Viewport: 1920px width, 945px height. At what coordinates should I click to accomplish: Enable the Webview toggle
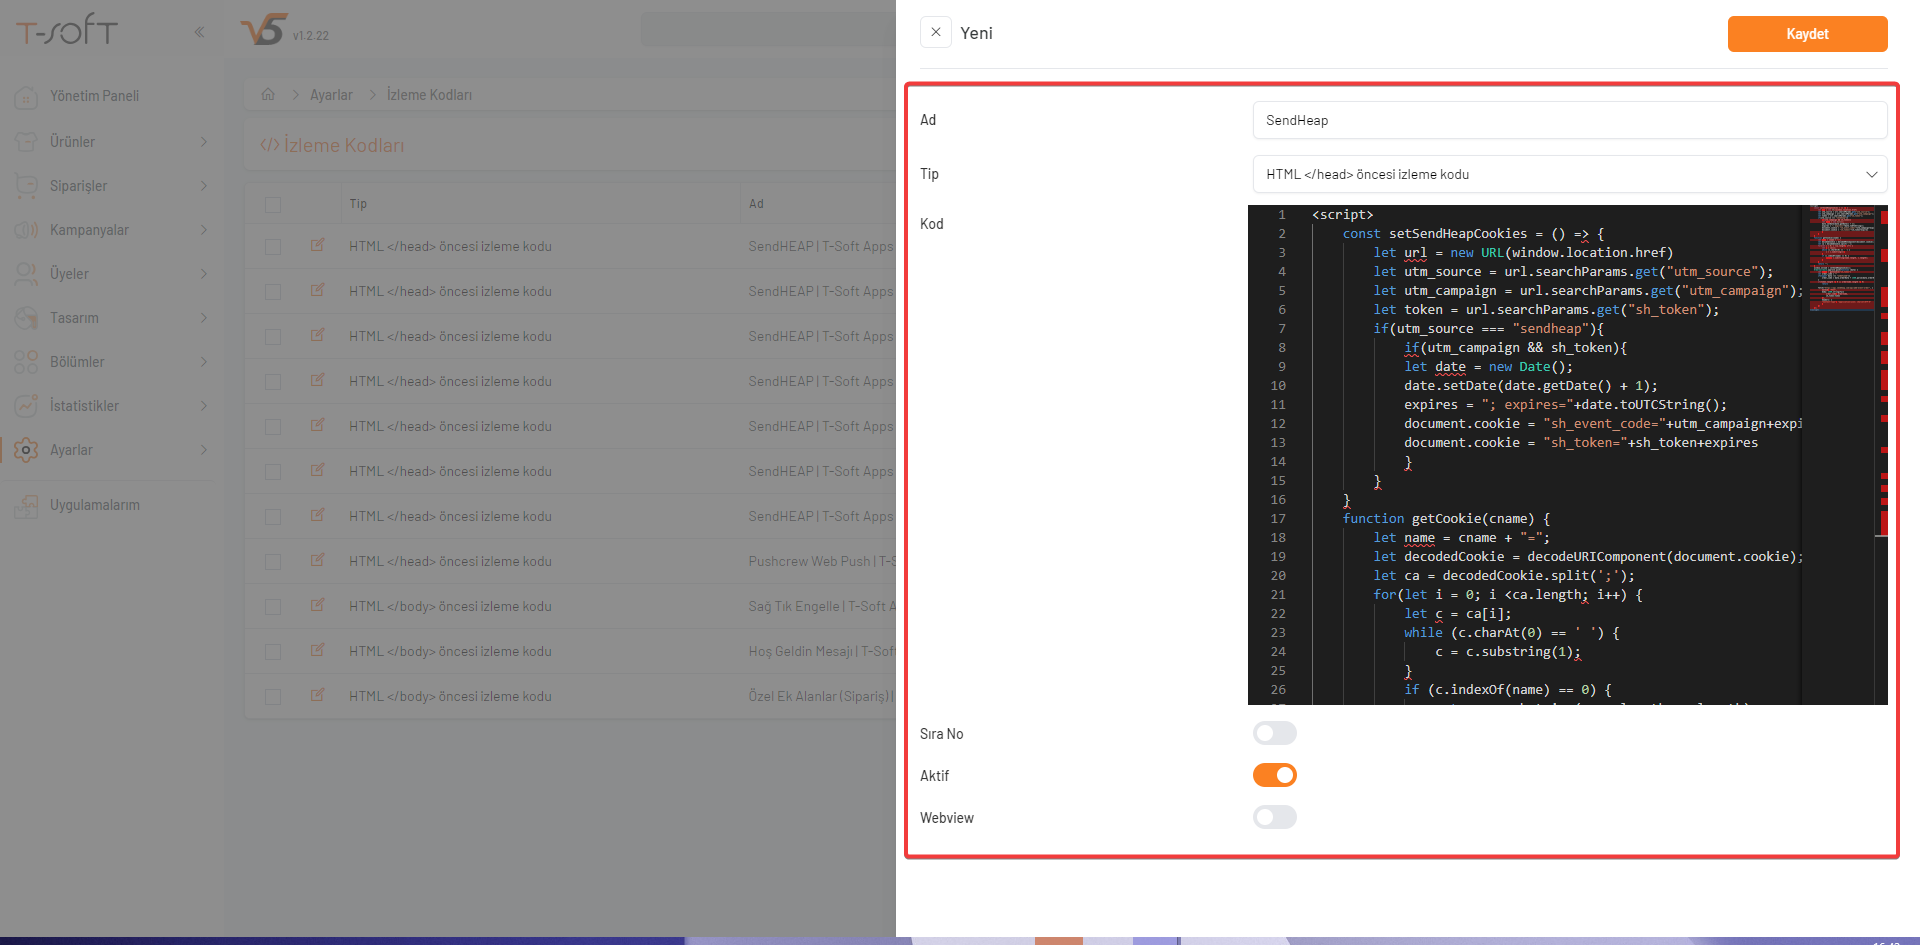[1274, 817]
